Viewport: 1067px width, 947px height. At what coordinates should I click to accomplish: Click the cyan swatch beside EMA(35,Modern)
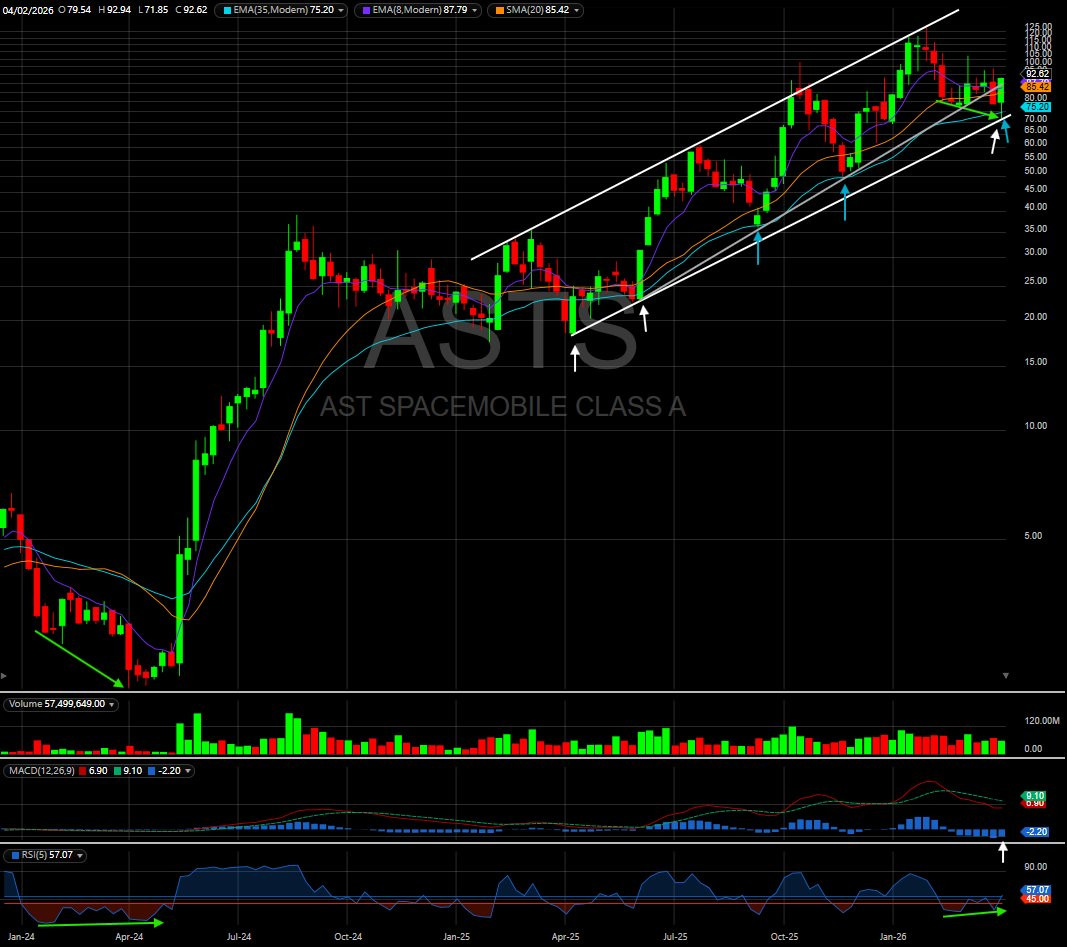point(227,10)
